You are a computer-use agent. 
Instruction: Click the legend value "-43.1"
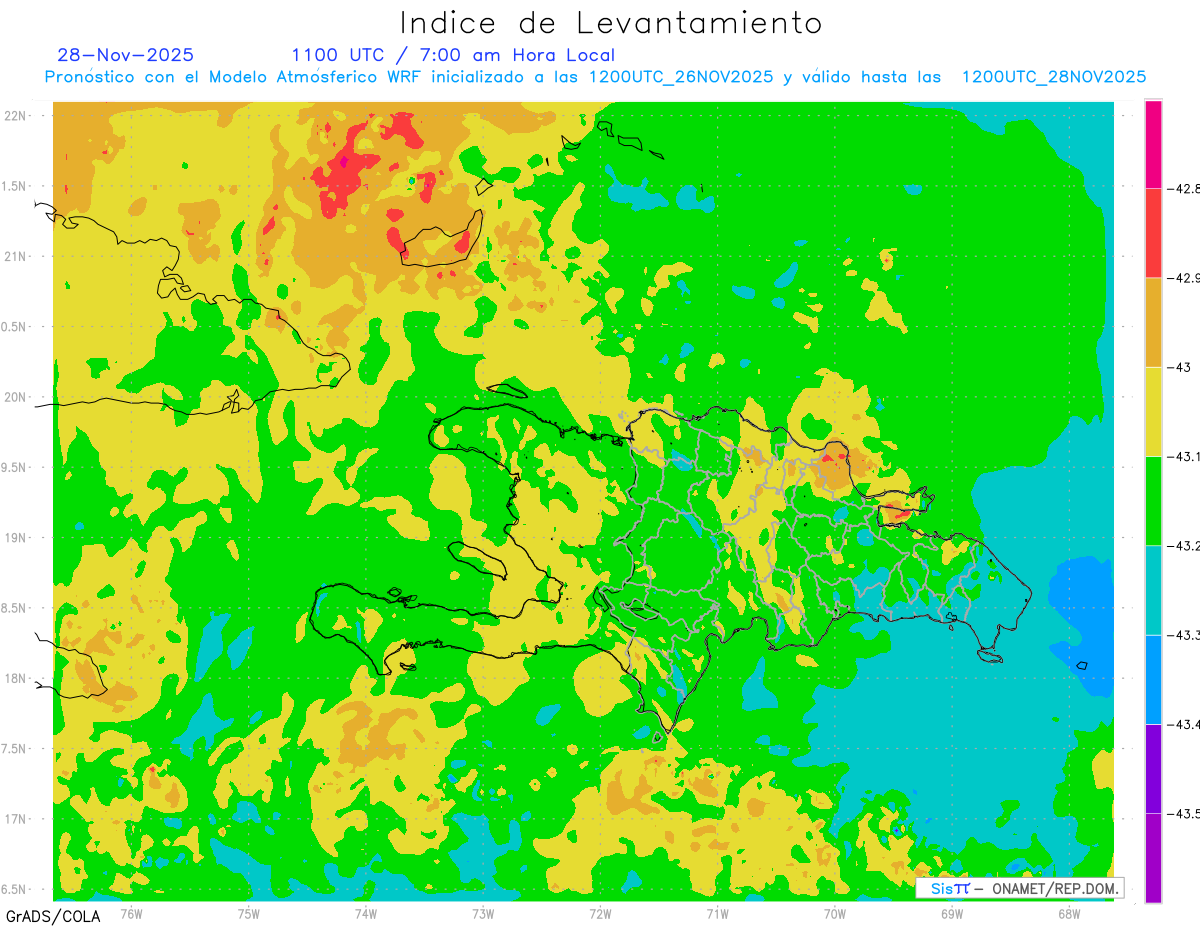click(1183, 456)
